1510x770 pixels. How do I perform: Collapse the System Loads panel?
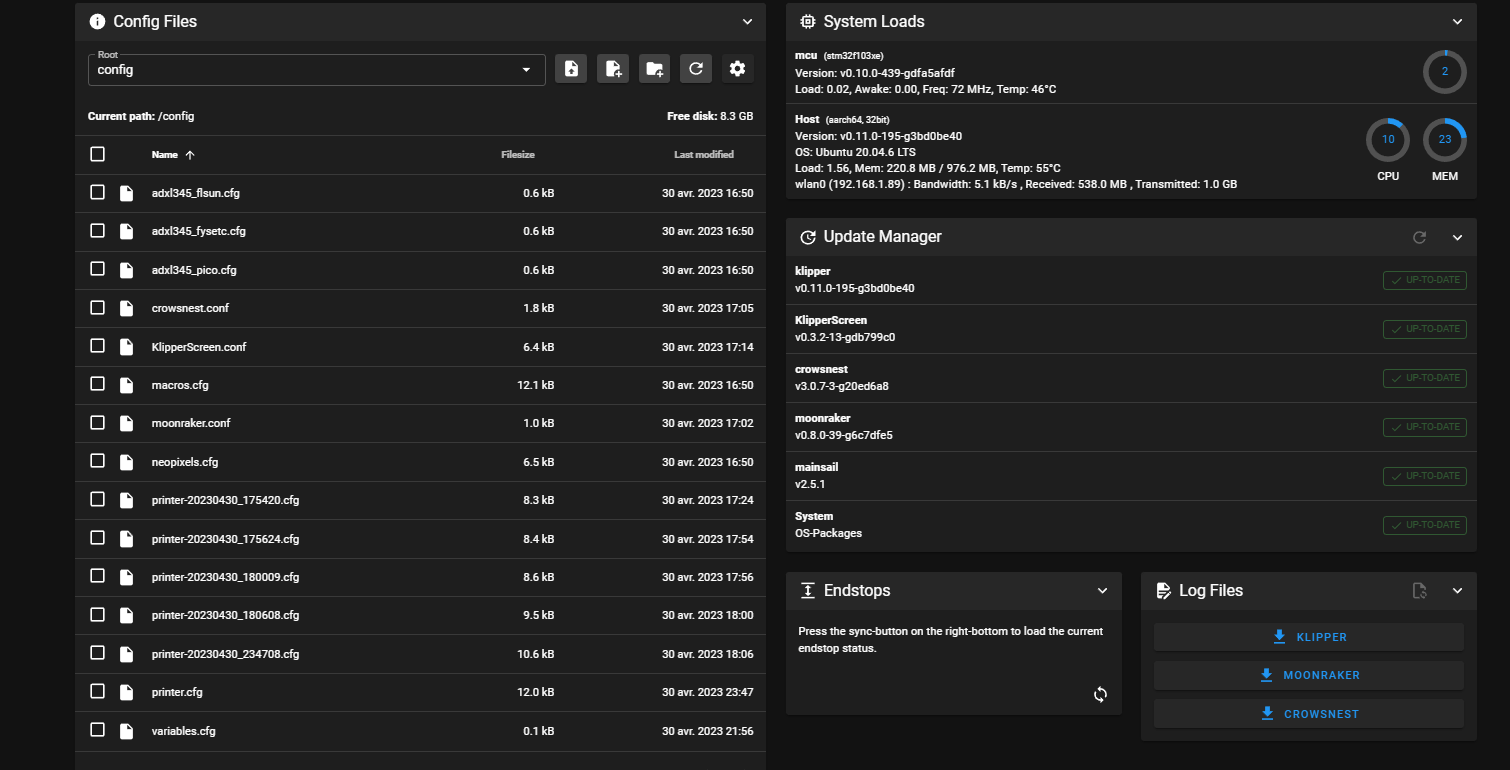[1457, 21]
